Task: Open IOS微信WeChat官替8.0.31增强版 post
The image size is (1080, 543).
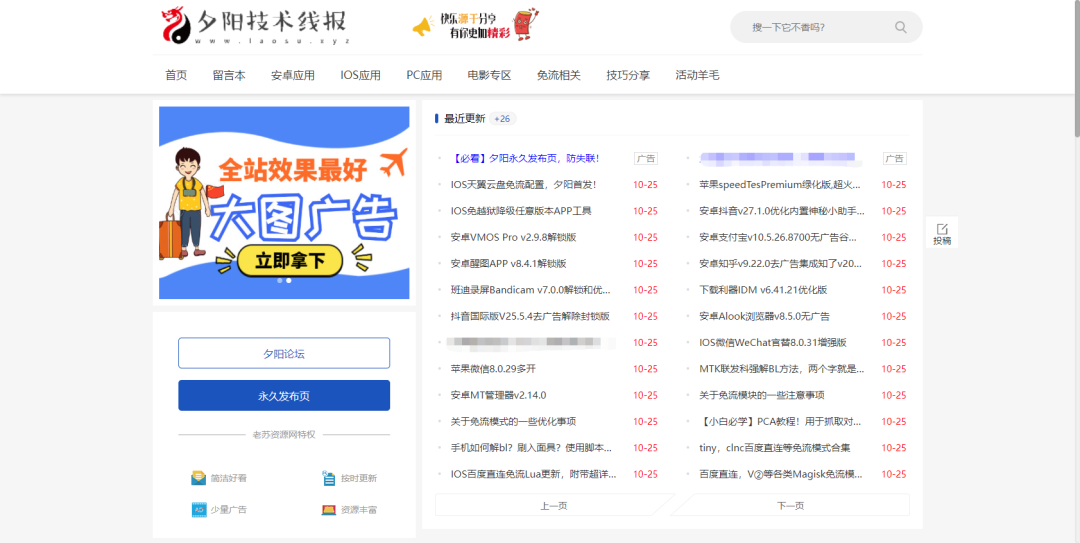Action: coord(773,342)
